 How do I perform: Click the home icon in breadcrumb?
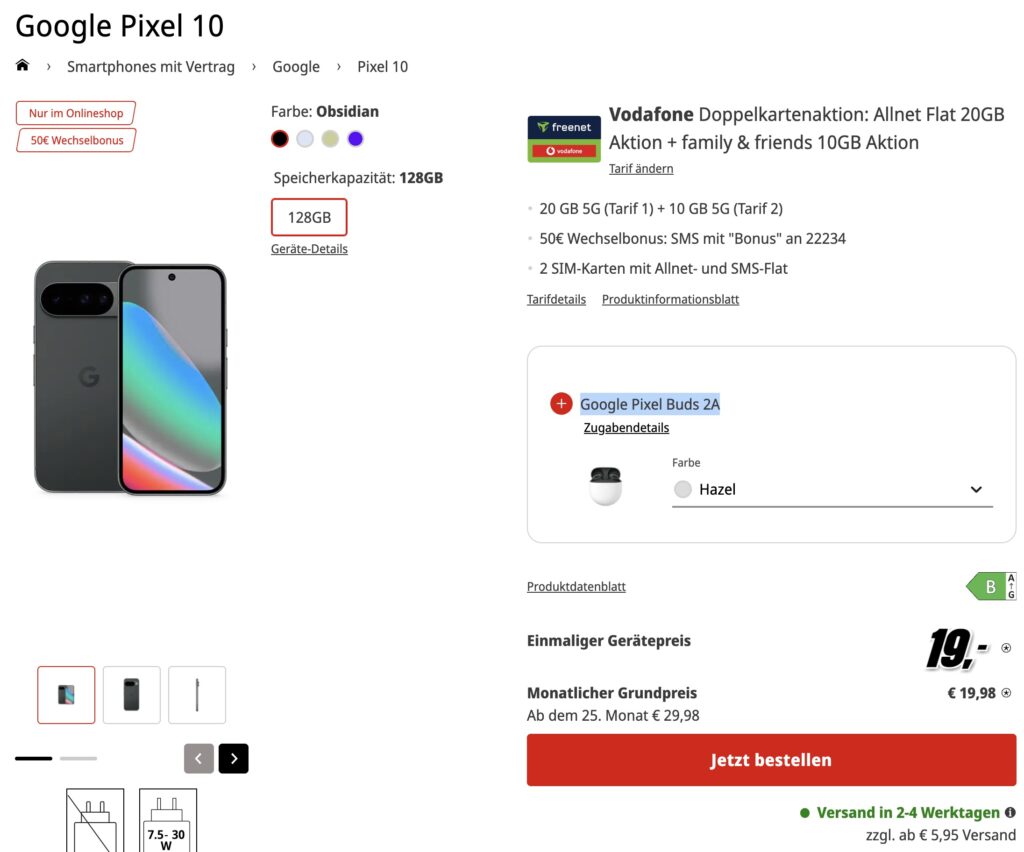click(22, 66)
